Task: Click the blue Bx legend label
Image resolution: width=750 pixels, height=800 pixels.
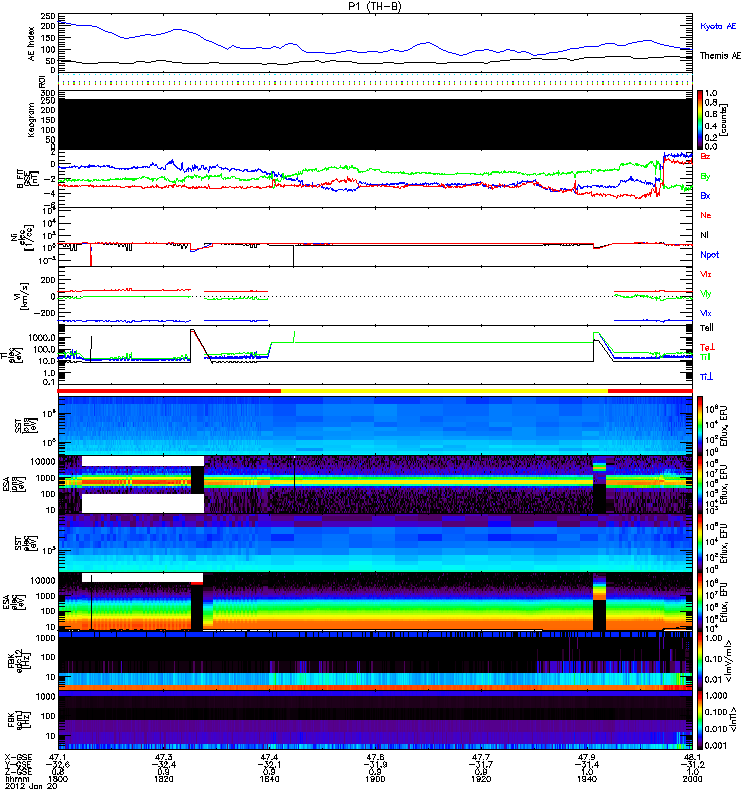Action: 705,196
